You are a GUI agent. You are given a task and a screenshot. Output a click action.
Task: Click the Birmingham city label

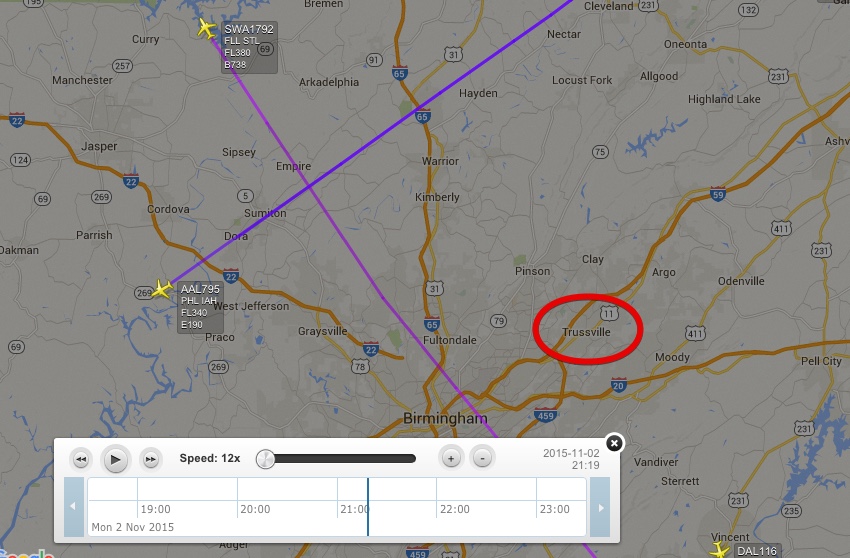pyautogui.click(x=445, y=418)
